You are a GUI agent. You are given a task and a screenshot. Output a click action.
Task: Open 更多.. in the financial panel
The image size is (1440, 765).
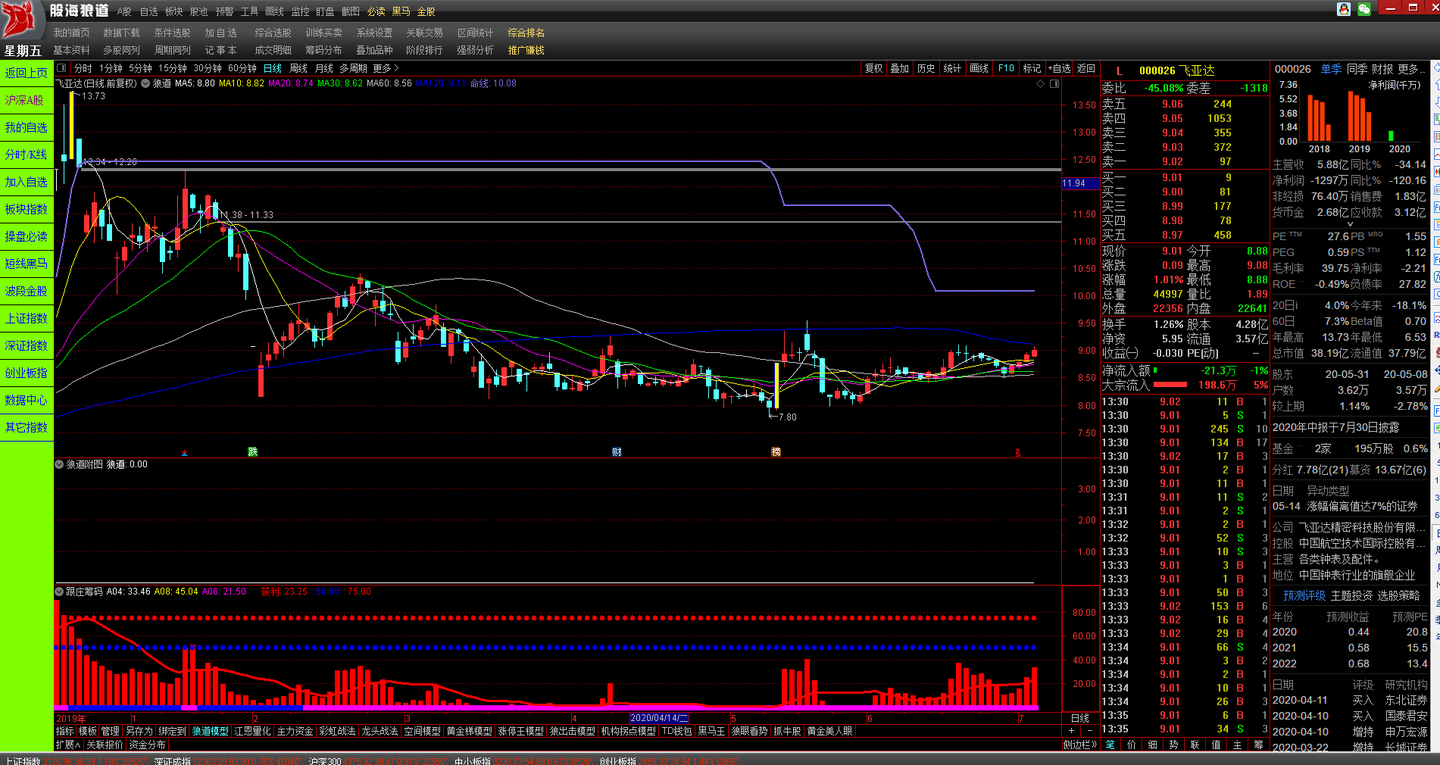tap(1410, 69)
